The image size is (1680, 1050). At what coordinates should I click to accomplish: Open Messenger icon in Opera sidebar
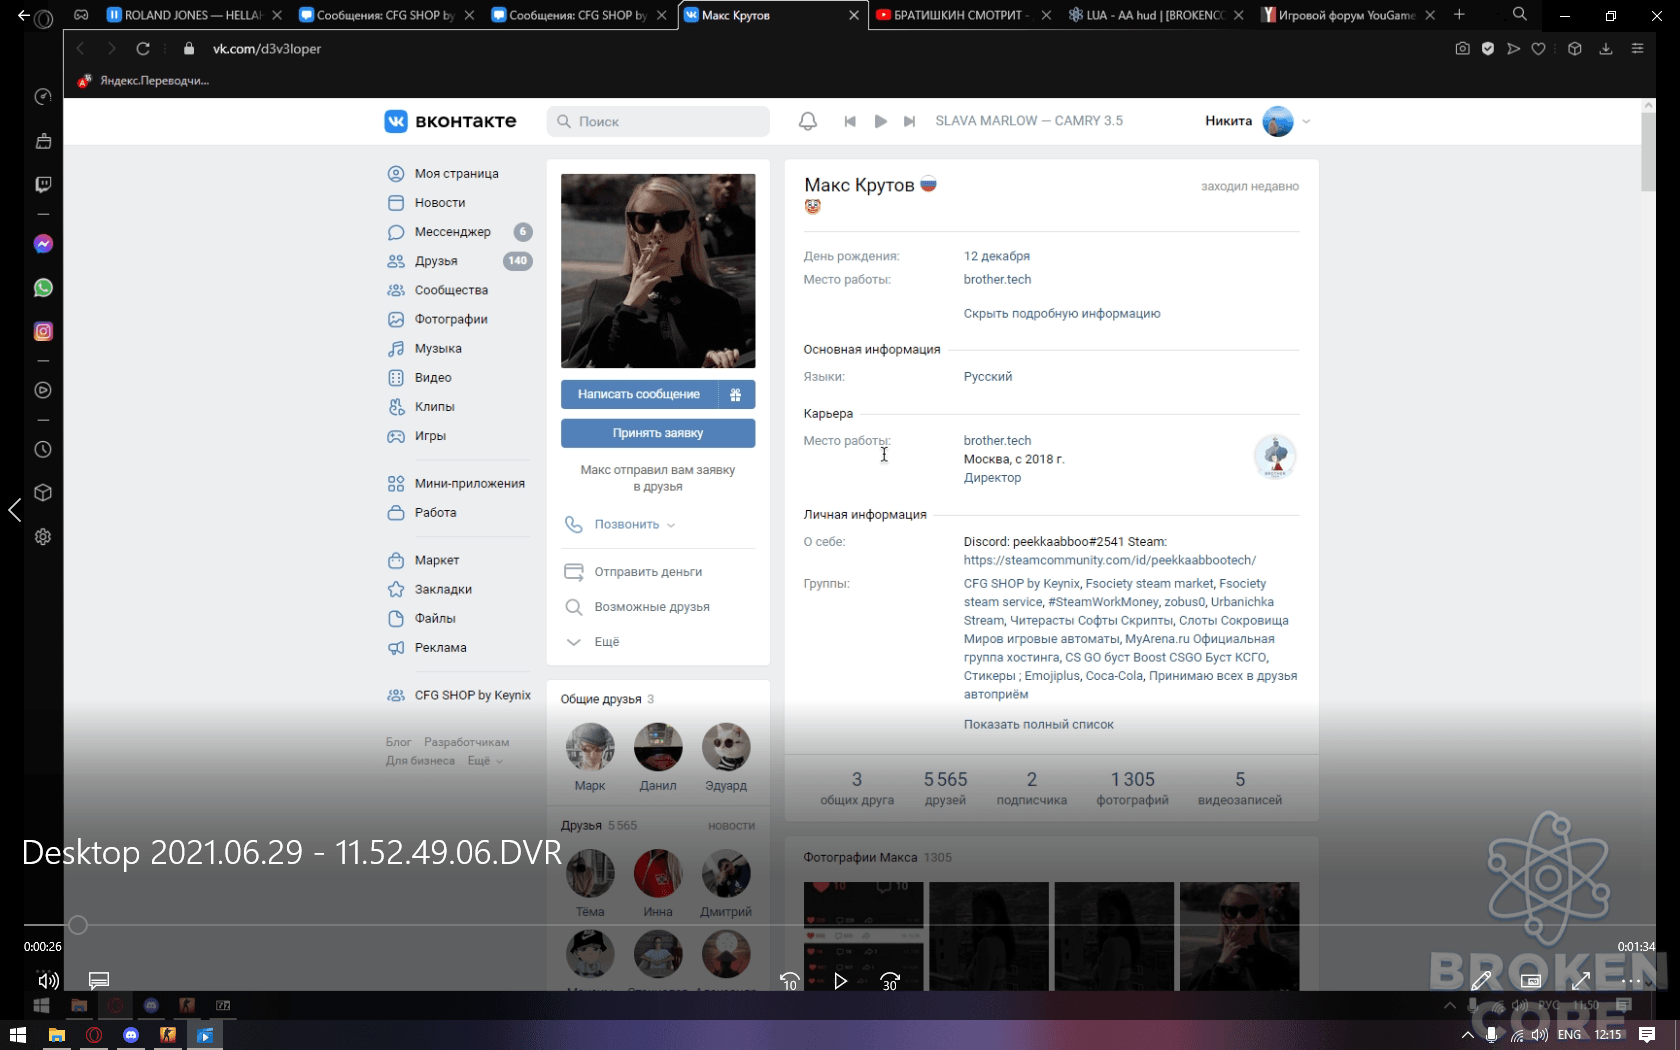pos(43,244)
